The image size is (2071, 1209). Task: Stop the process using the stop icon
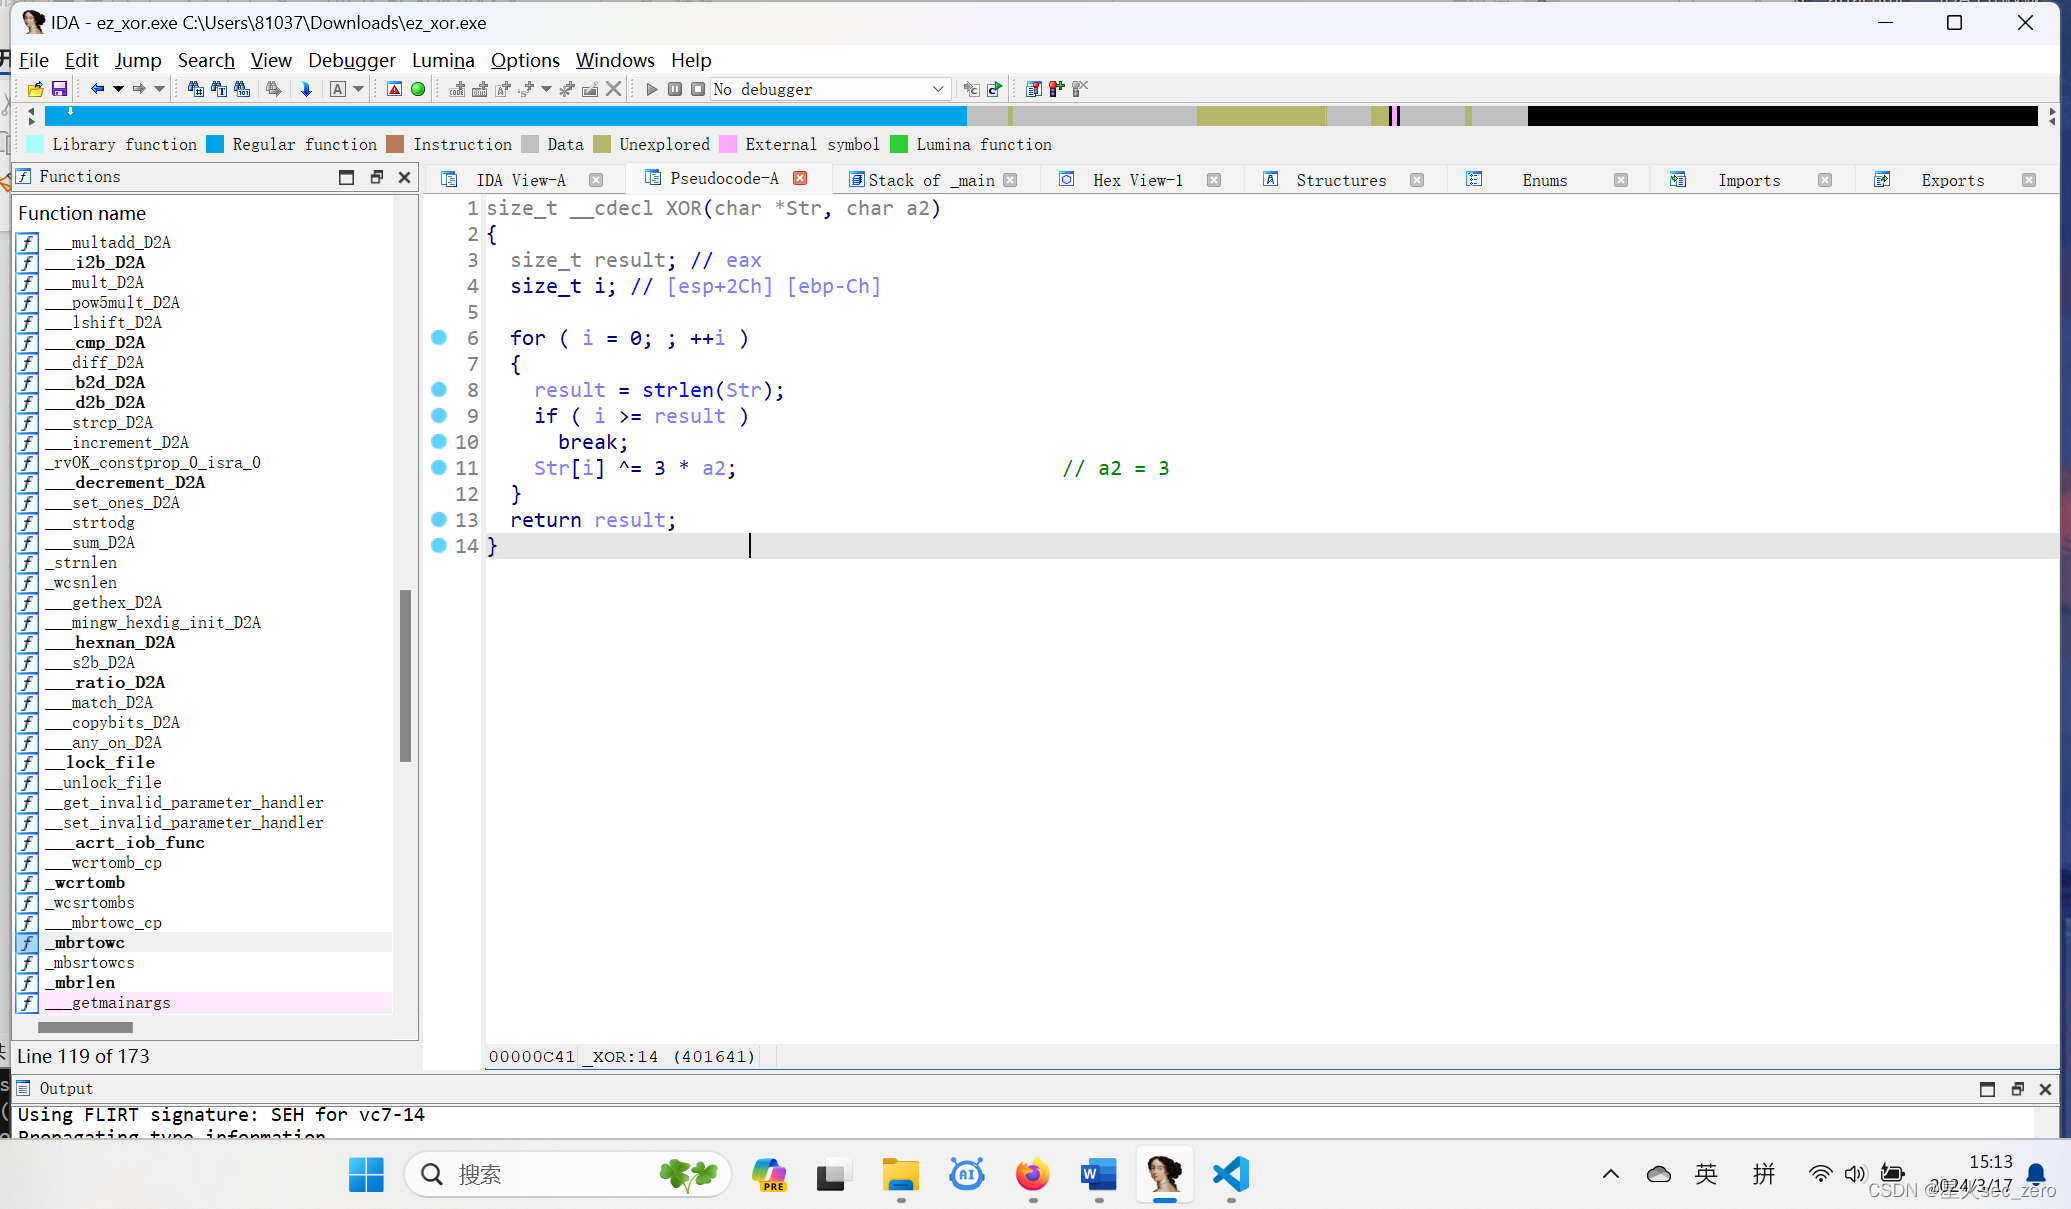pyautogui.click(x=698, y=89)
